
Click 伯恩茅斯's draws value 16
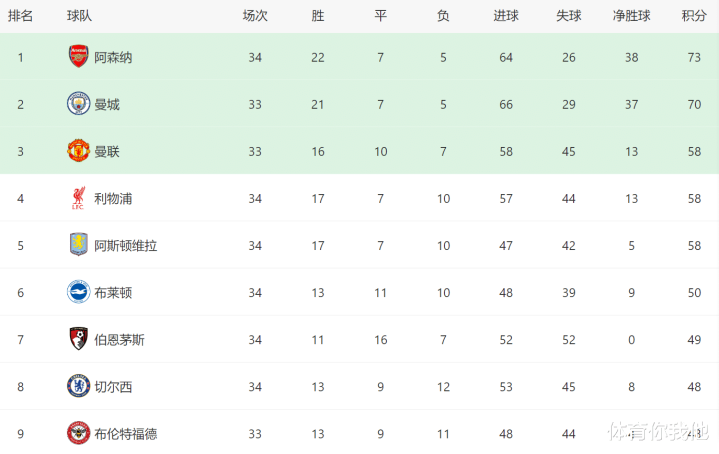380,339
